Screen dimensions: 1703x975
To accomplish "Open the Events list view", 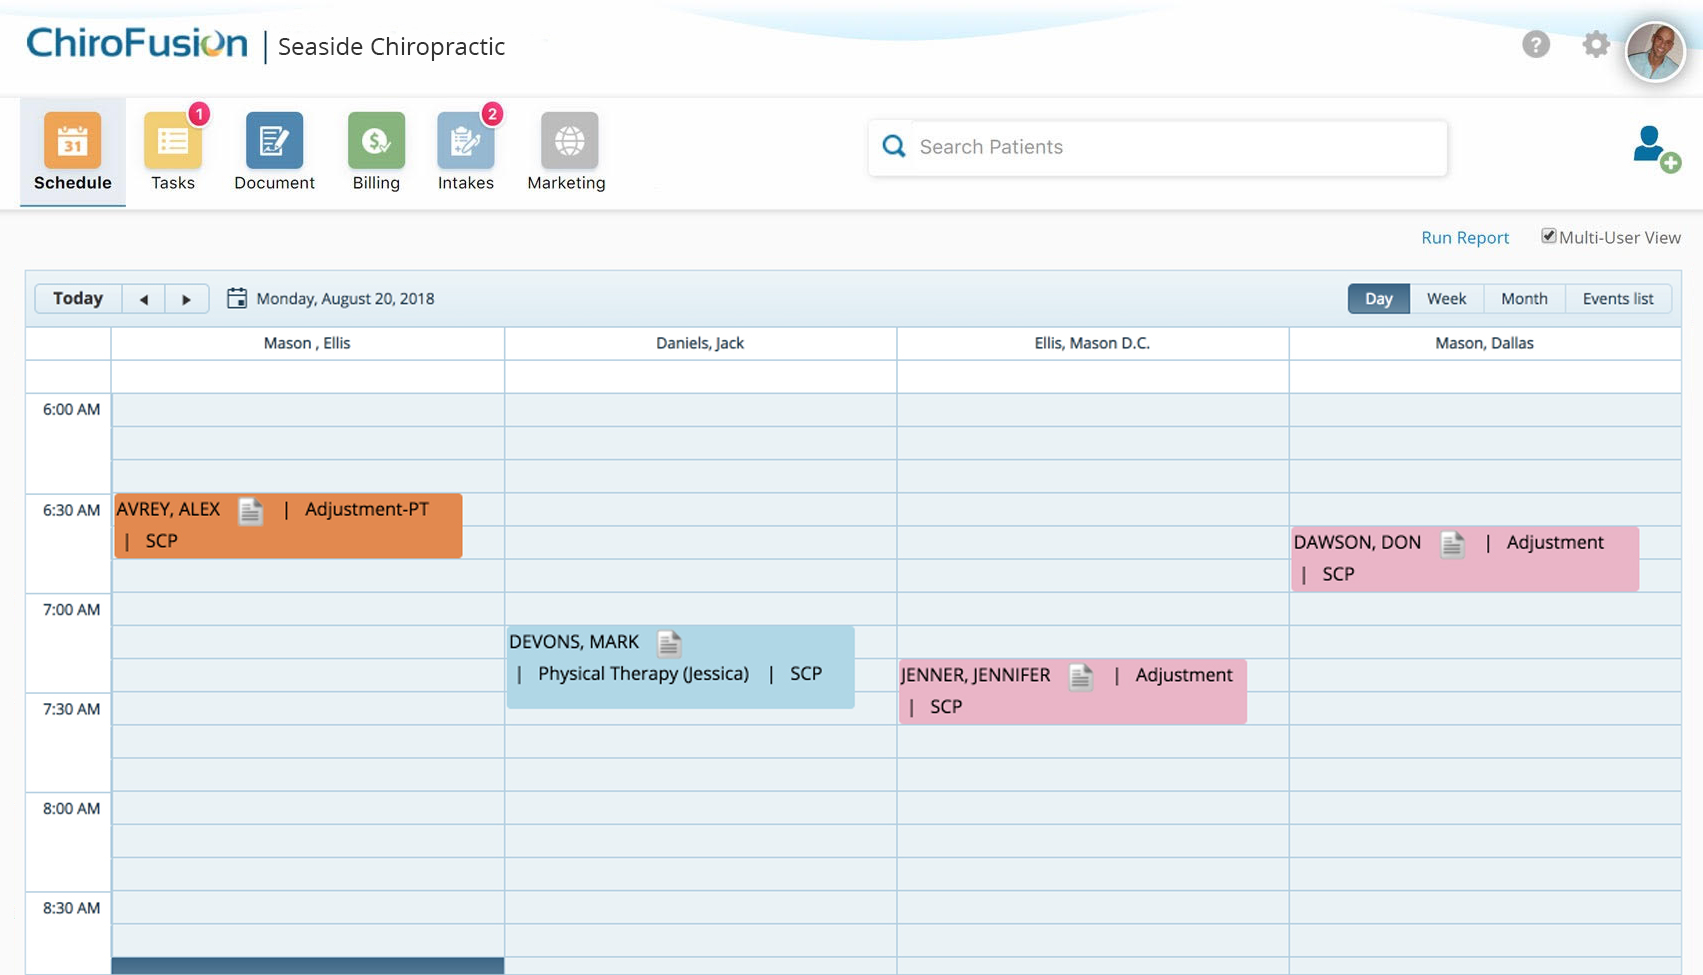I will click(1618, 298).
